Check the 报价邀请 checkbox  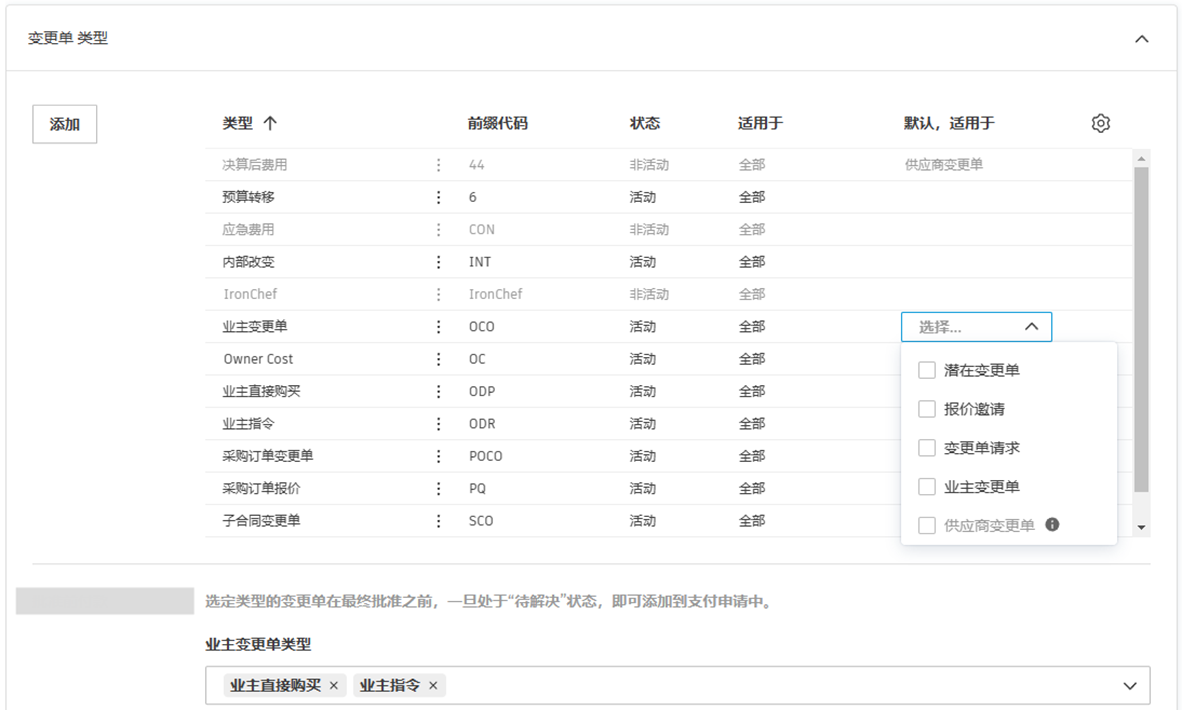pos(926,409)
